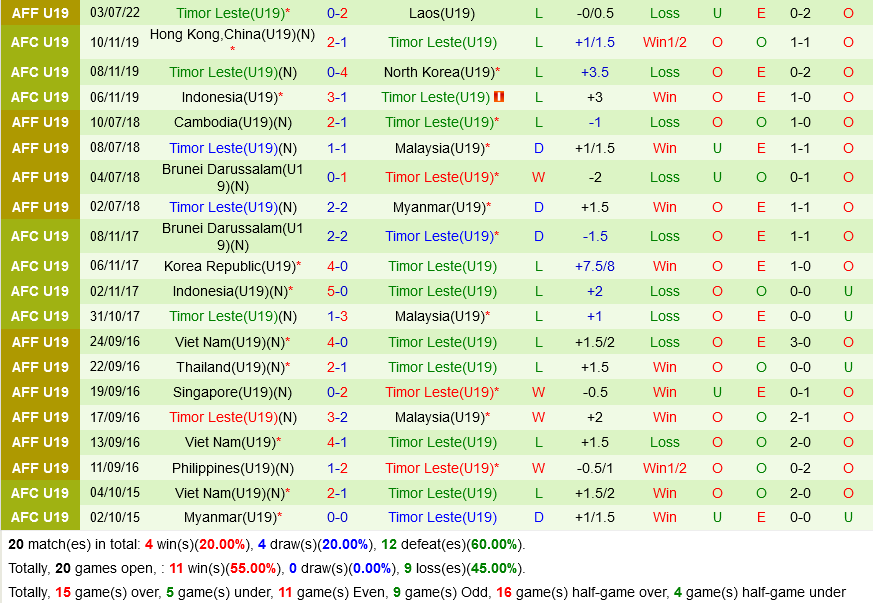Open Singapore(U19)(N) team link
Image resolution: width=873 pixels, height=603 pixels.
click(233, 393)
